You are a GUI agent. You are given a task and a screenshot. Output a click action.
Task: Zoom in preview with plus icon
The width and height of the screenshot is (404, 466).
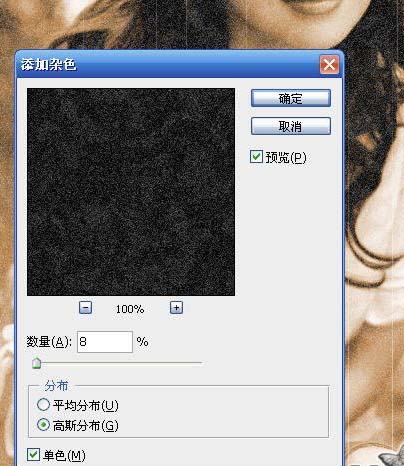tap(176, 308)
